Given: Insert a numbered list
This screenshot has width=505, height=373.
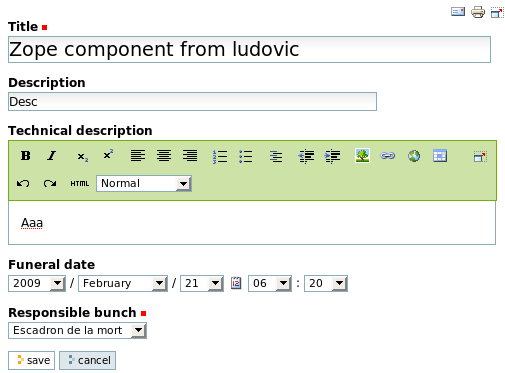Looking at the screenshot, I should 220,156.
